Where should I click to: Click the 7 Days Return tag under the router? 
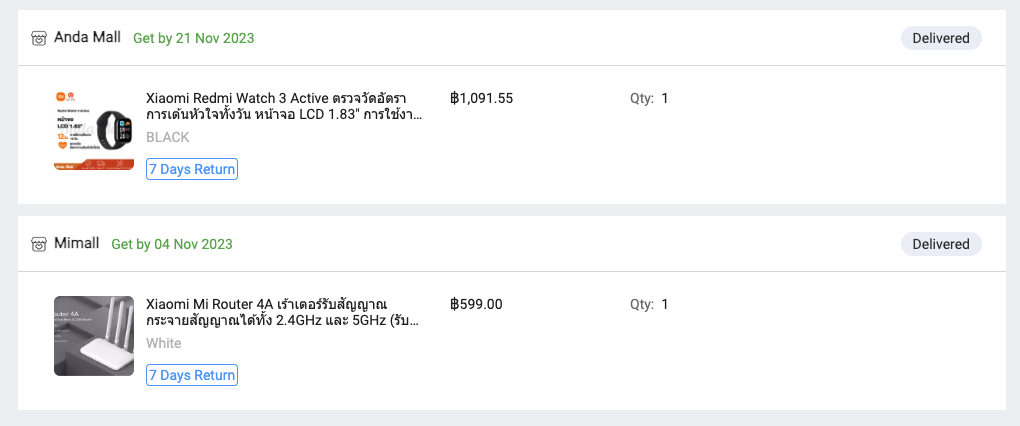click(x=192, y=375)
